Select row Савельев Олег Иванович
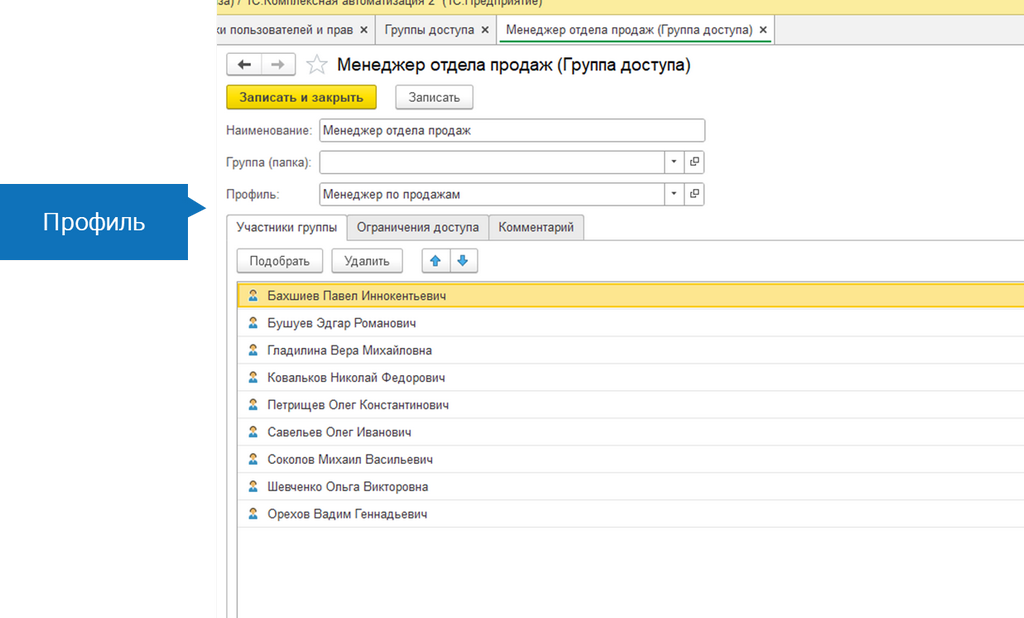The image size is (1024, 618). coord(631,432)
